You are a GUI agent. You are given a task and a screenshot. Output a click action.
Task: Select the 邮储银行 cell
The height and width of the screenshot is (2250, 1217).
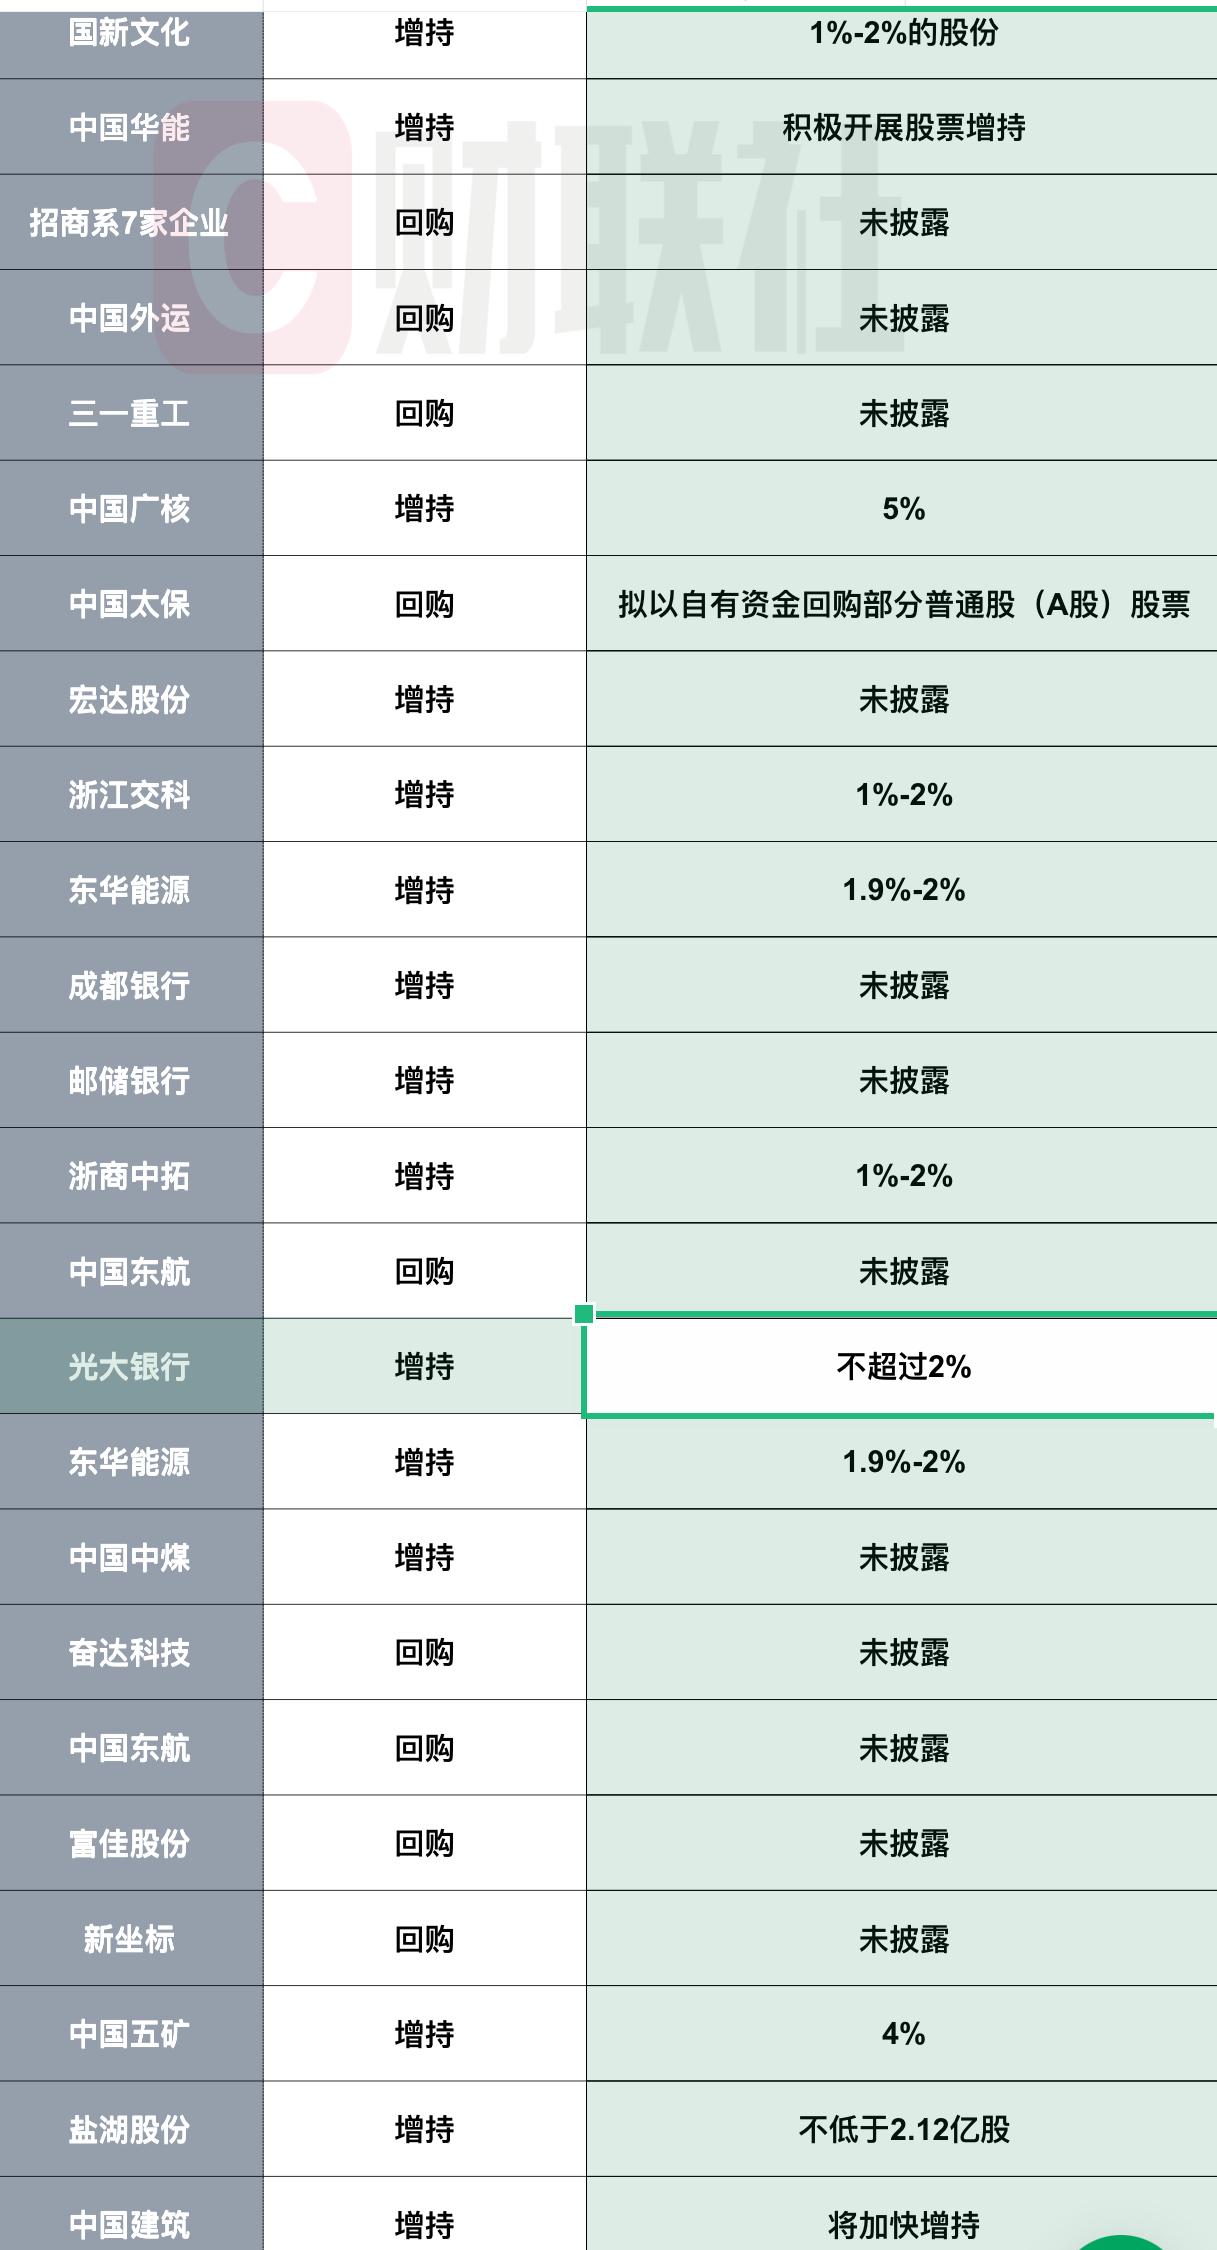[x=130, y=1080]
